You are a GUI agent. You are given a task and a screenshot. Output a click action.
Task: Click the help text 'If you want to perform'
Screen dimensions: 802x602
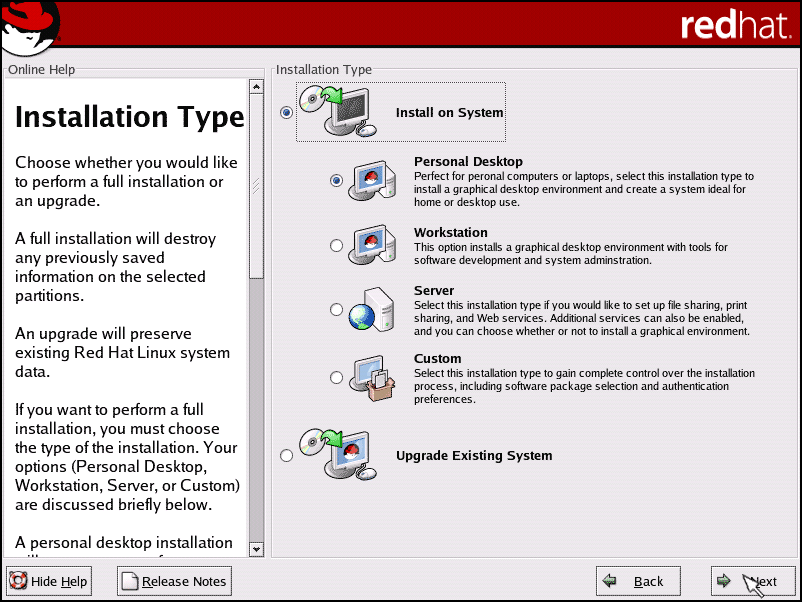[127, 457]
